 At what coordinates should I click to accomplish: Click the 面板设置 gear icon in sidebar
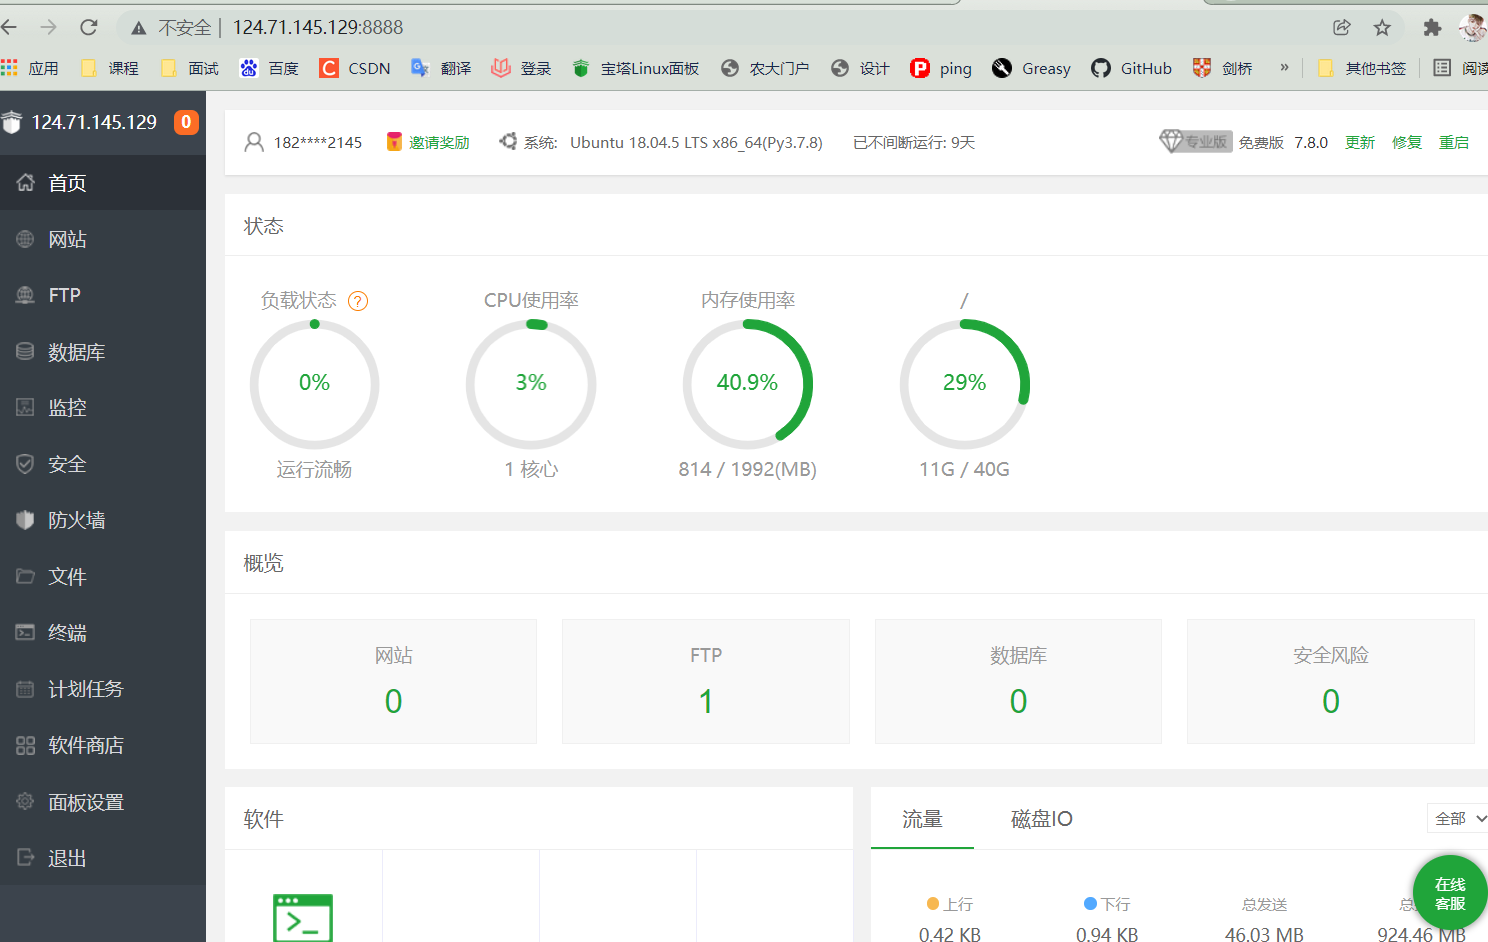[x=25, y=801]
